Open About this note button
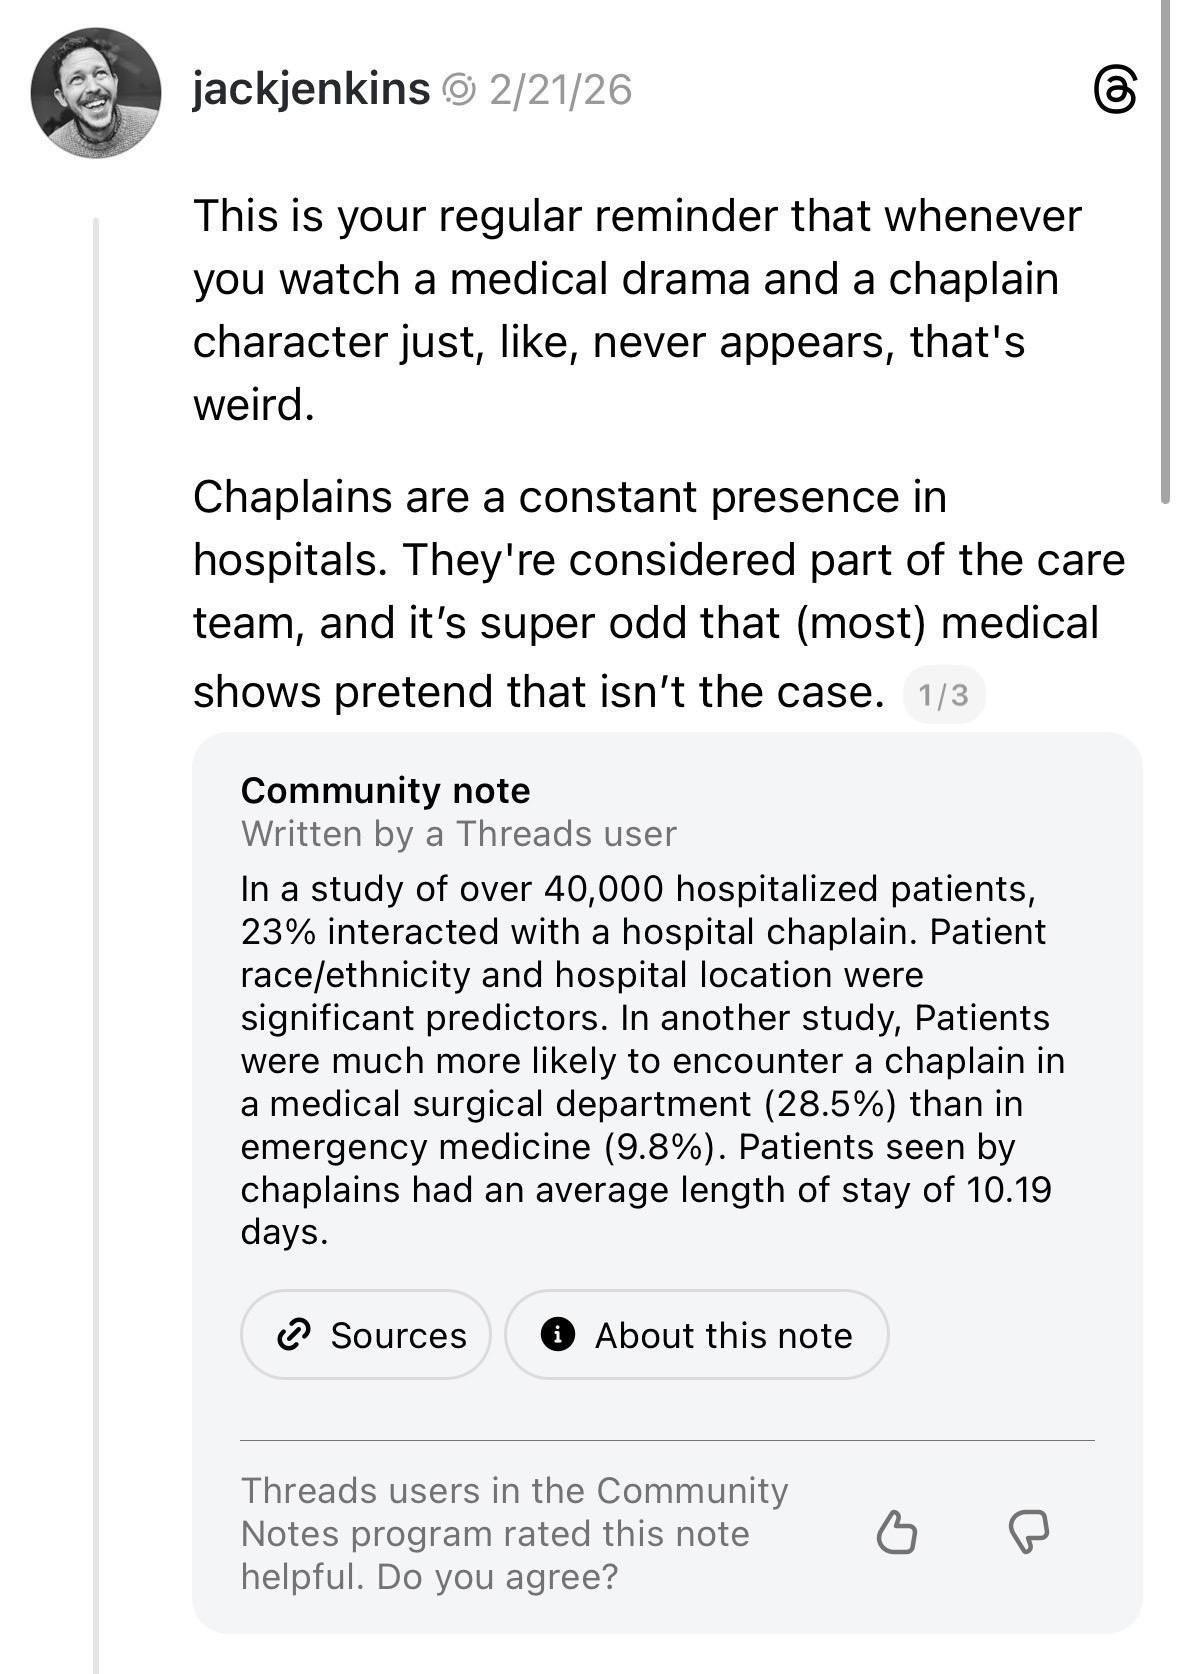 [x=696, y=1334]
